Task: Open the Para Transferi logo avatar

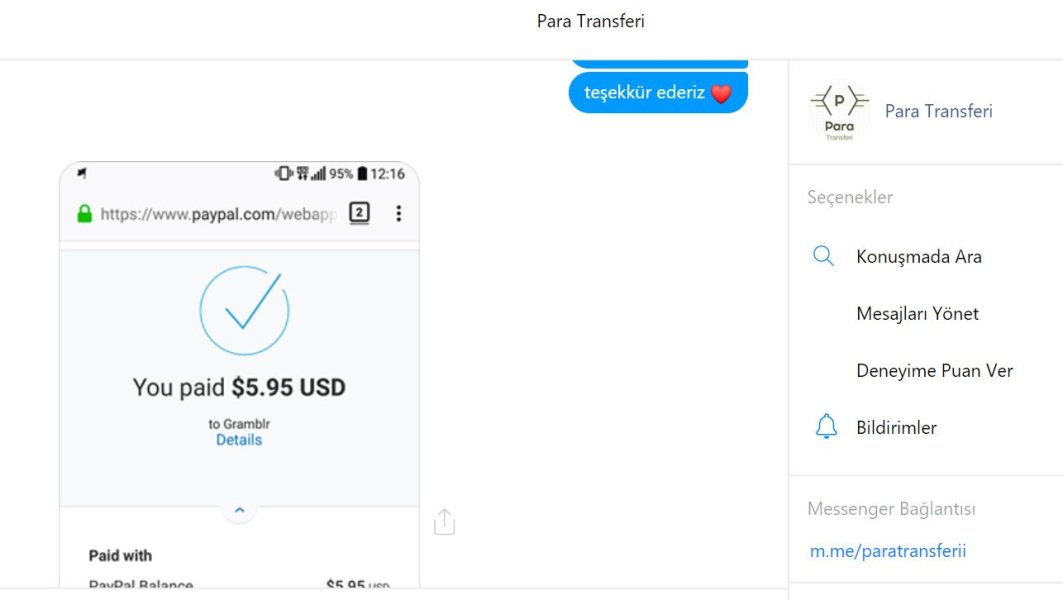Action: [839, 112]
